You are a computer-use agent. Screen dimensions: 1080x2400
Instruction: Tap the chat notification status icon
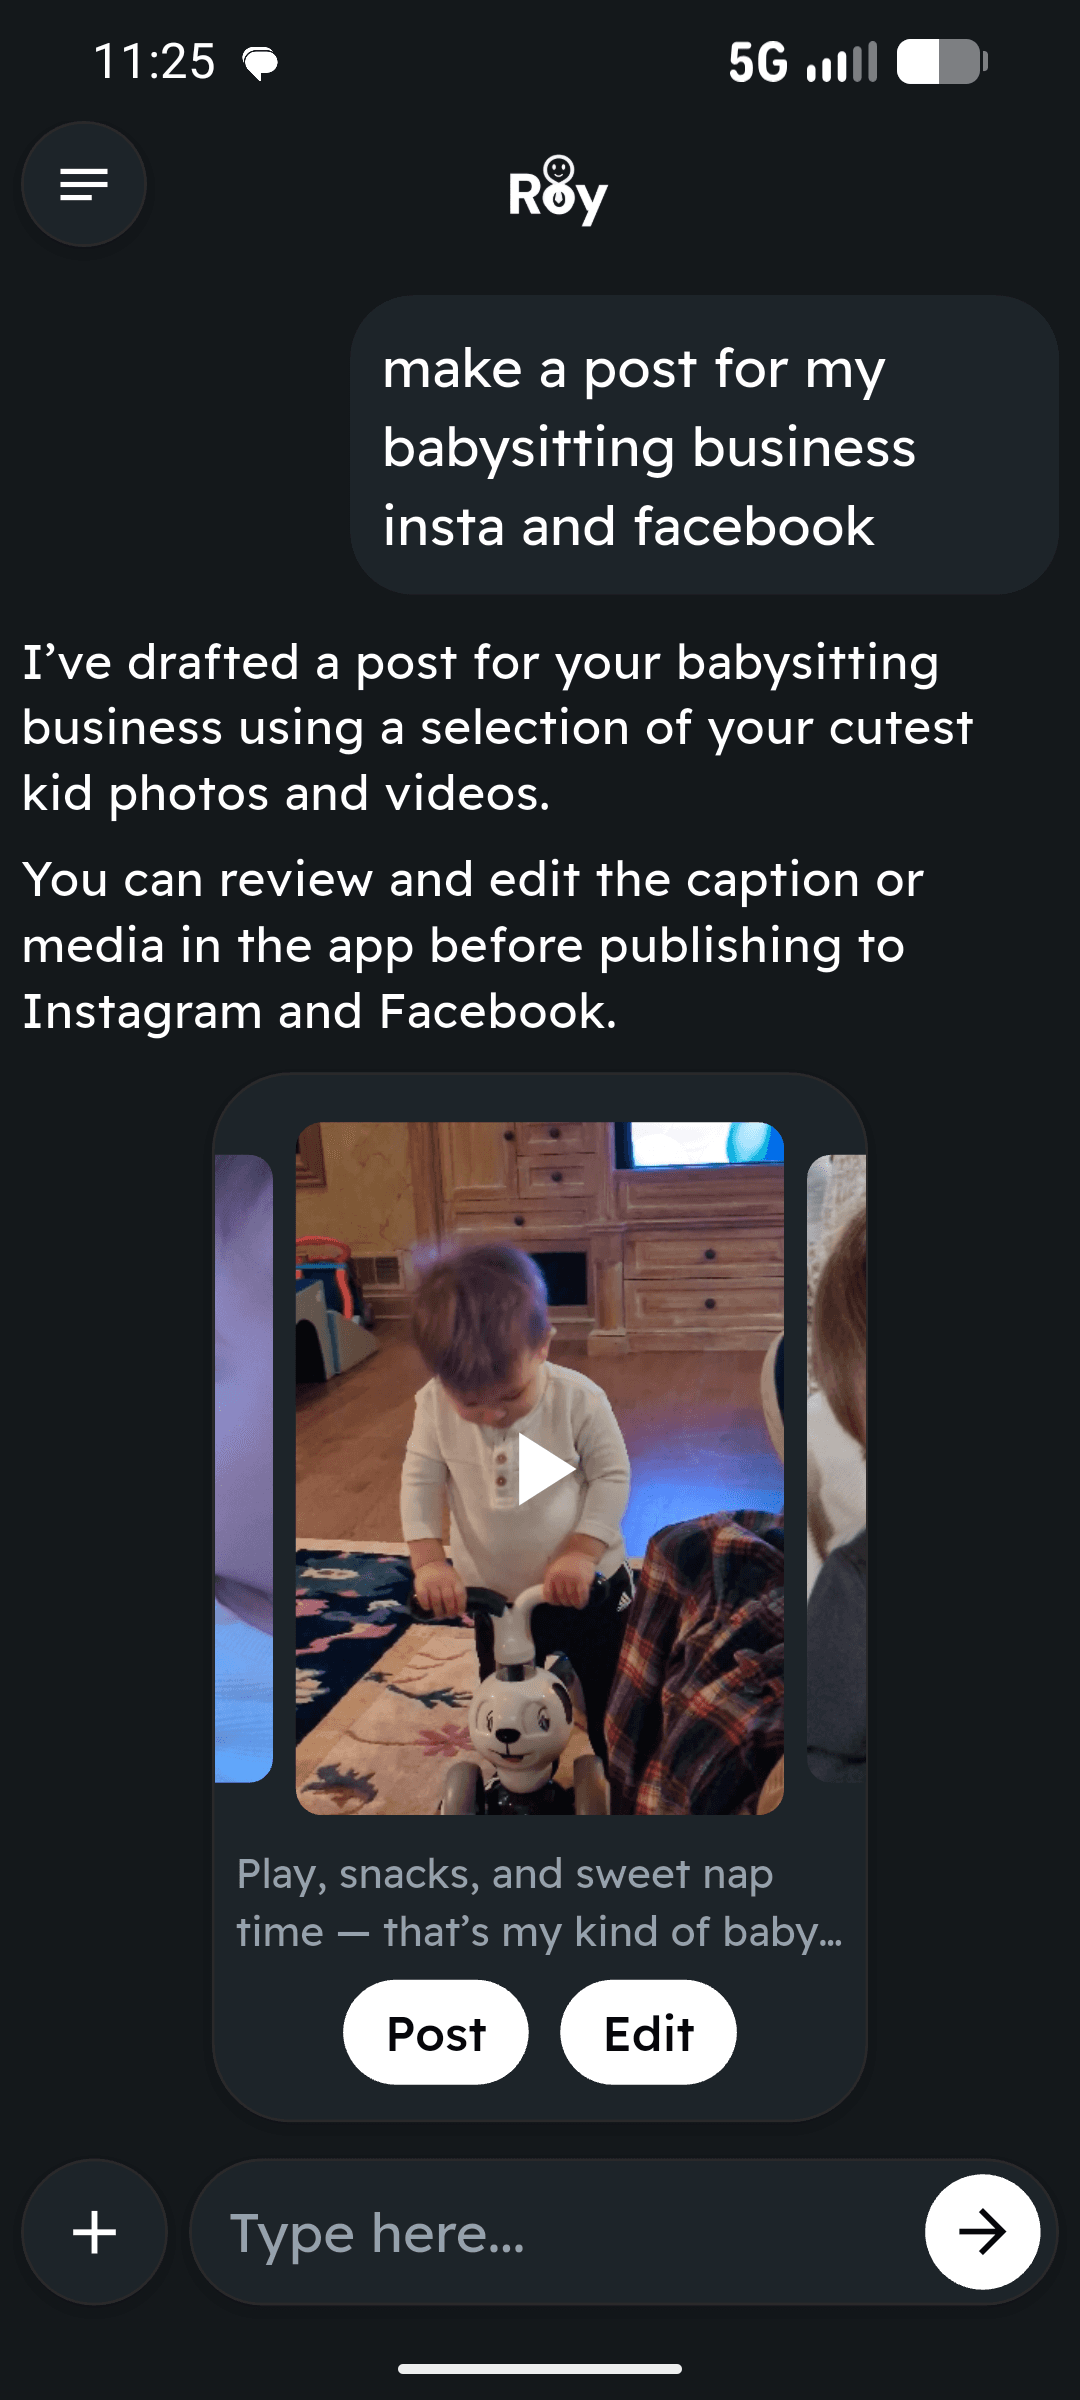tap(260, 63)
